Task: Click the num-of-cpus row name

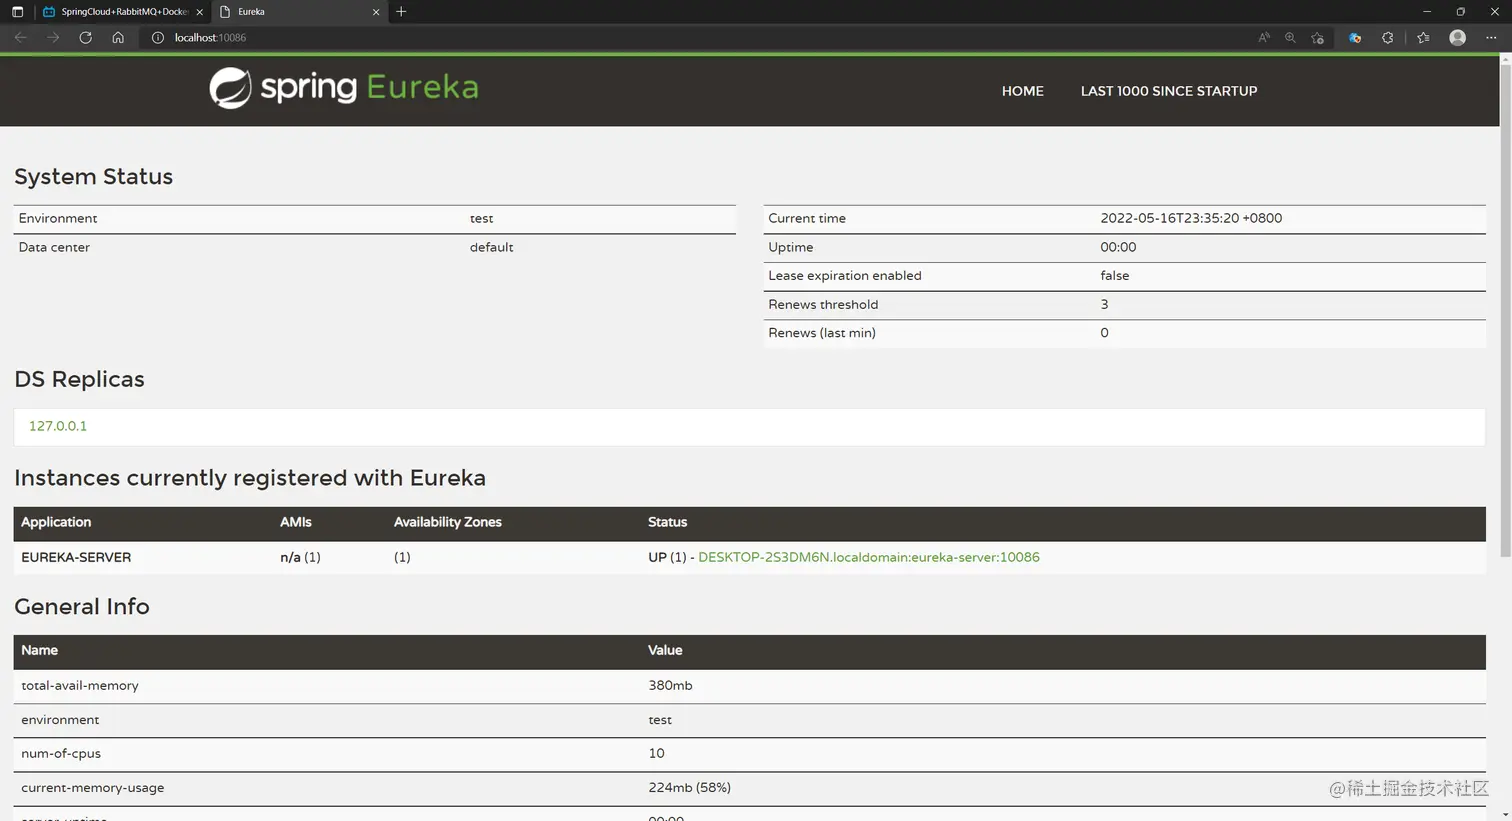Action: (x=61, y=754)
